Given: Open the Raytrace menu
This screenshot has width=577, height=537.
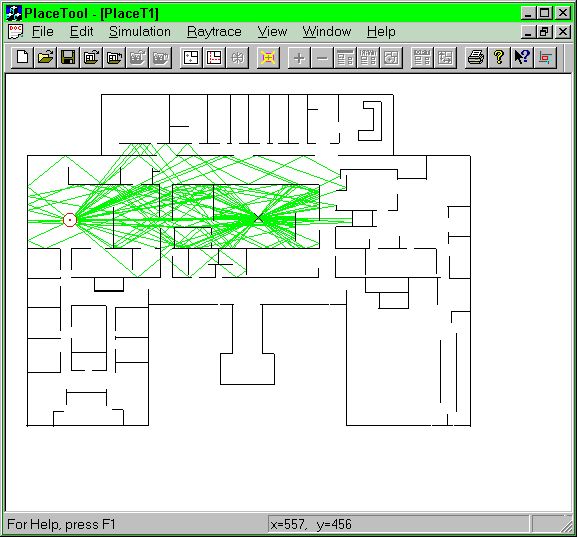Looking at the screenshot, I should point(214,32).
